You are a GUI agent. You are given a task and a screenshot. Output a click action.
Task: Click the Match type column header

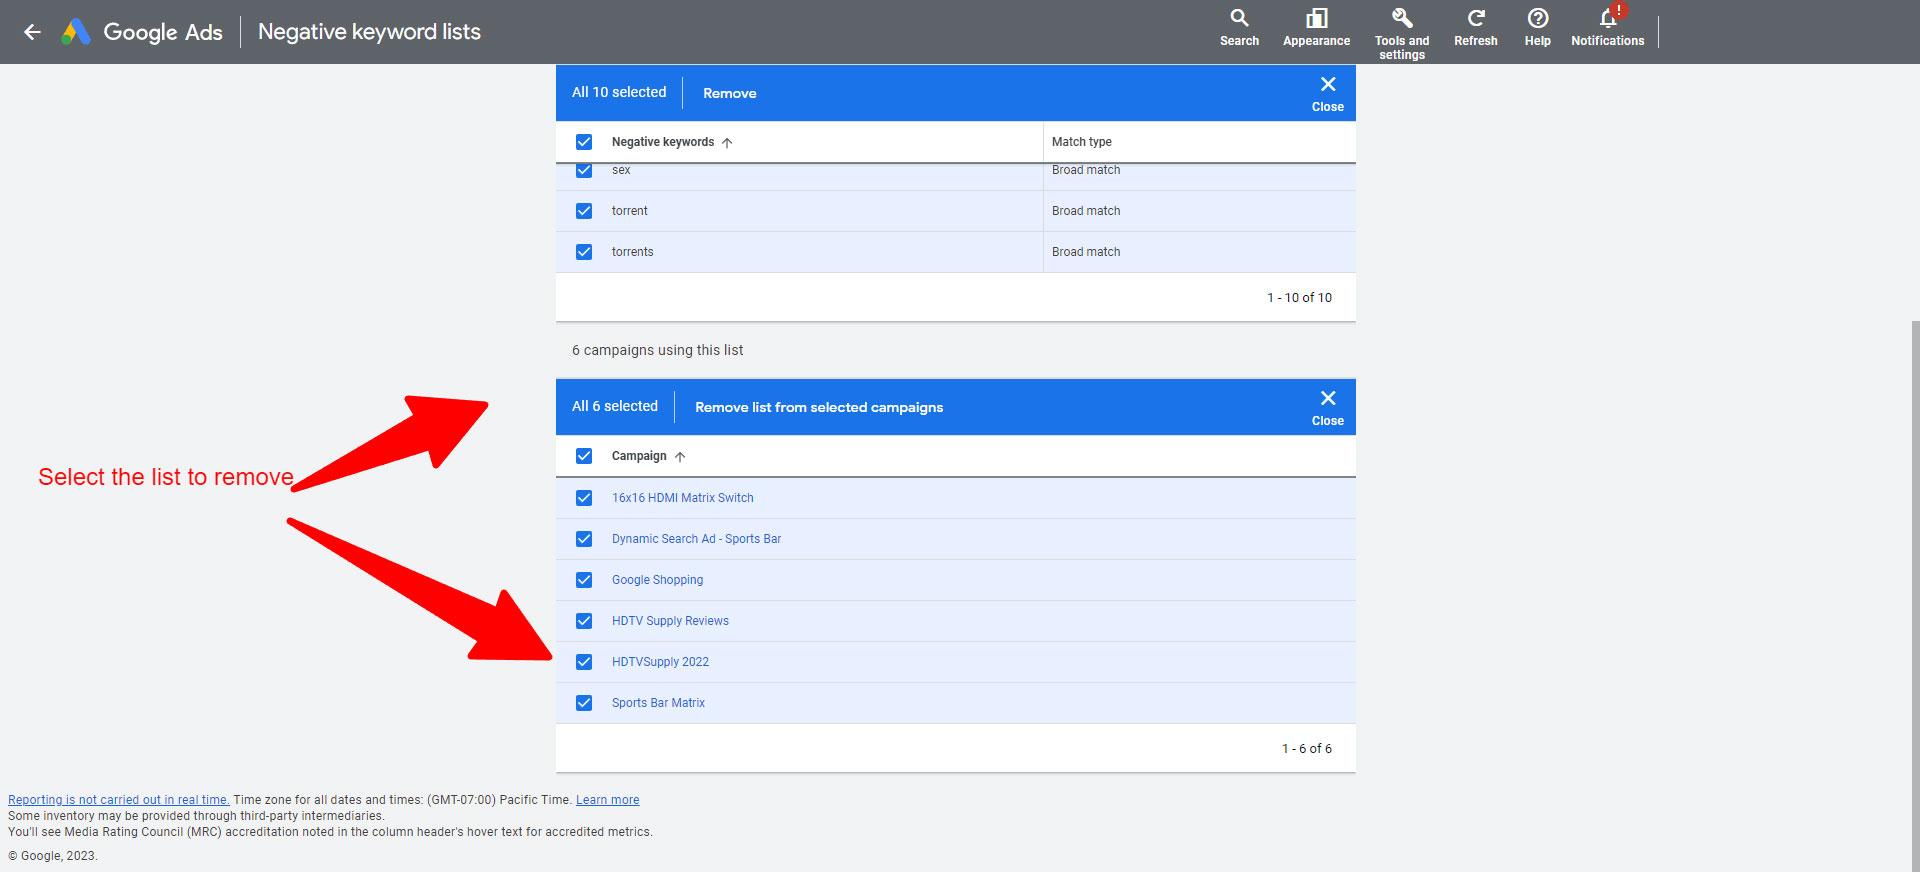click(x=1081, y=142)
